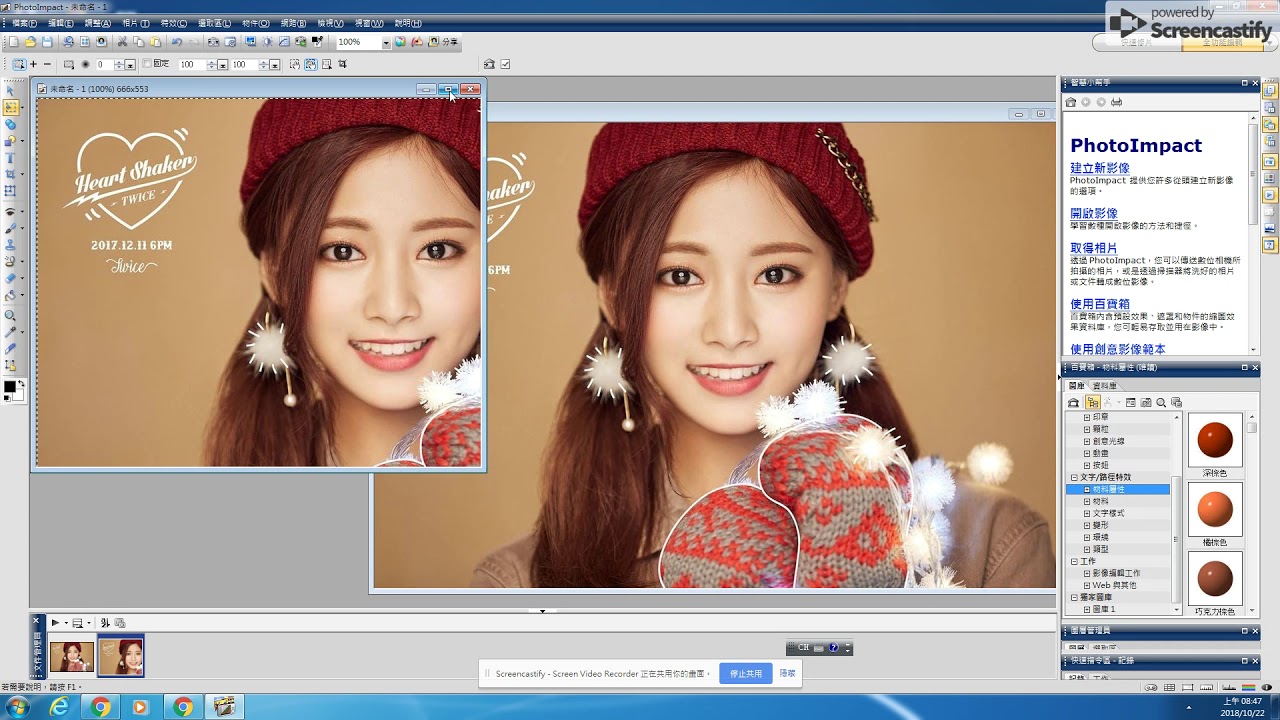Select the Transform tool in toolbox

click(11, 190)
